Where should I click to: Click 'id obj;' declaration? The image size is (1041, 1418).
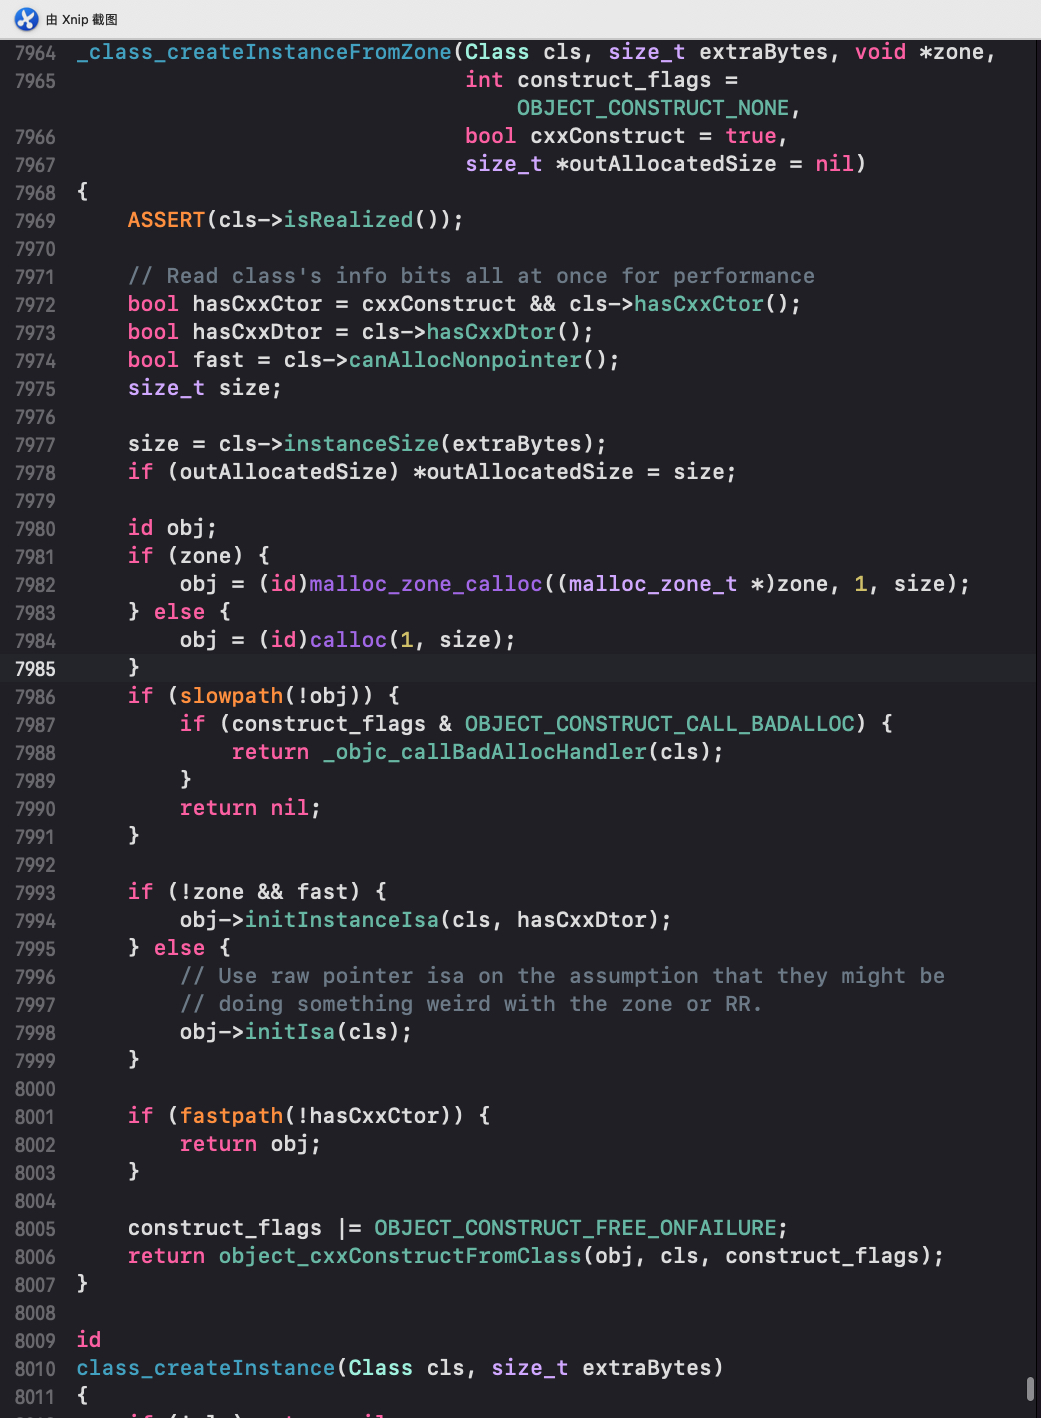point(172,528)
